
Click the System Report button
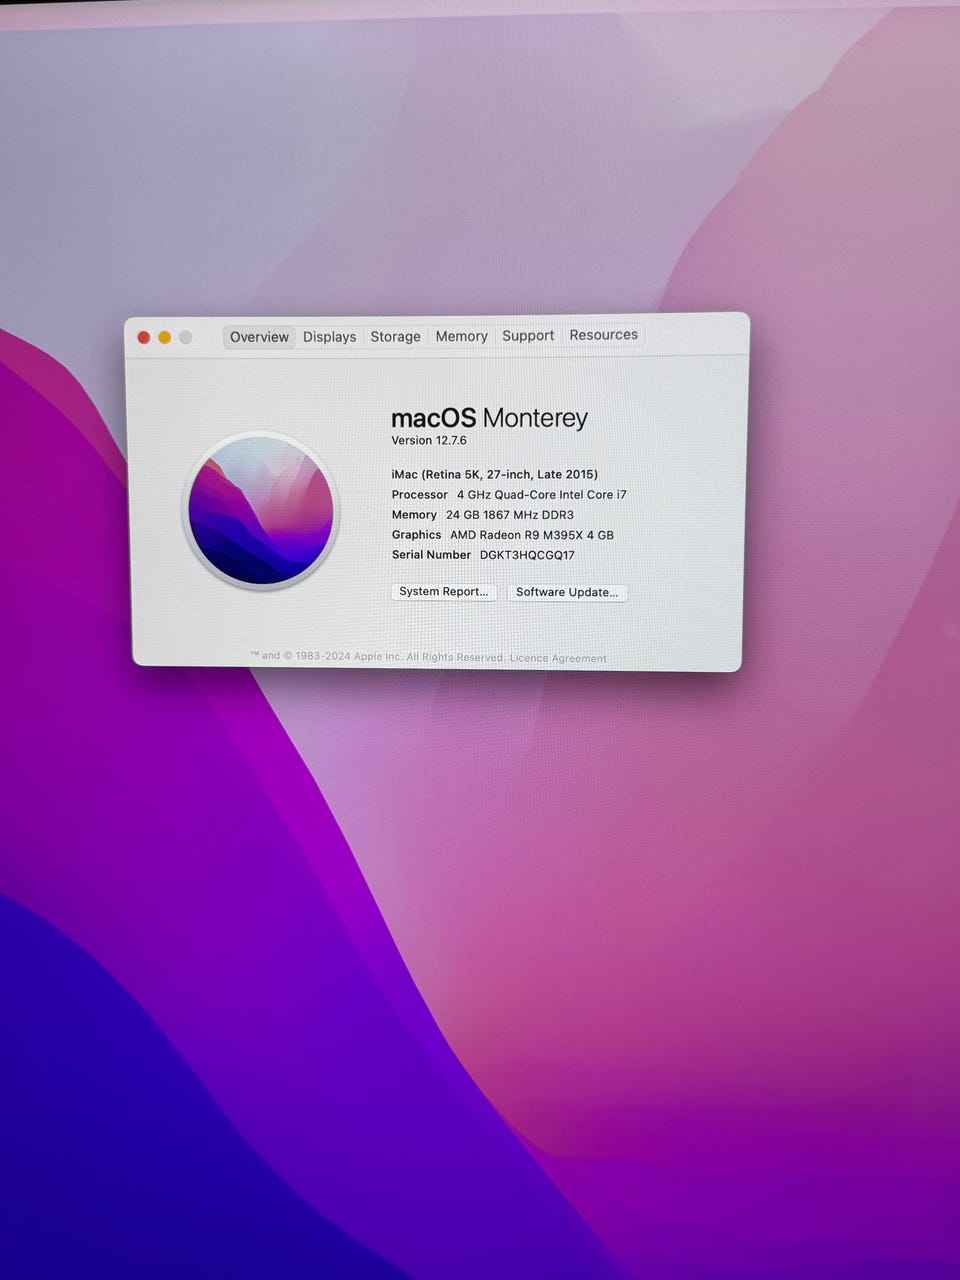443,591
